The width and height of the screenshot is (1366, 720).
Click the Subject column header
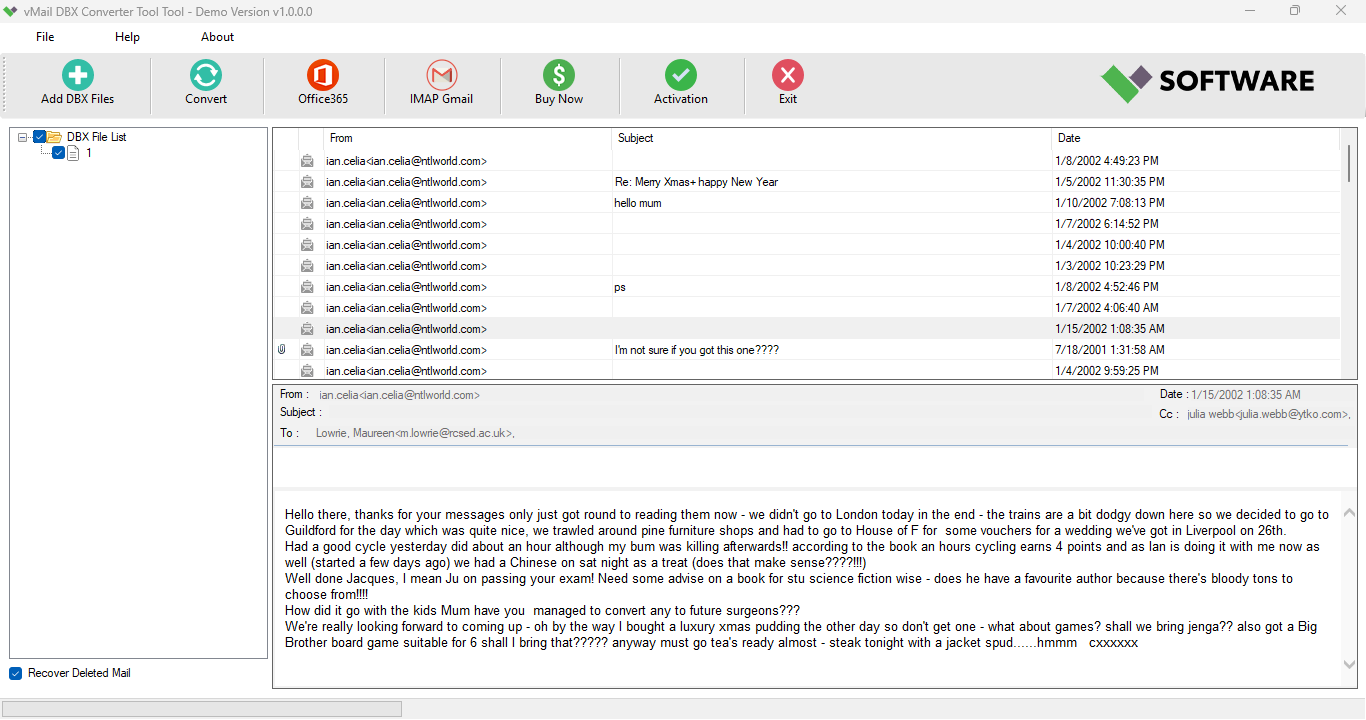tap(635, 138)
